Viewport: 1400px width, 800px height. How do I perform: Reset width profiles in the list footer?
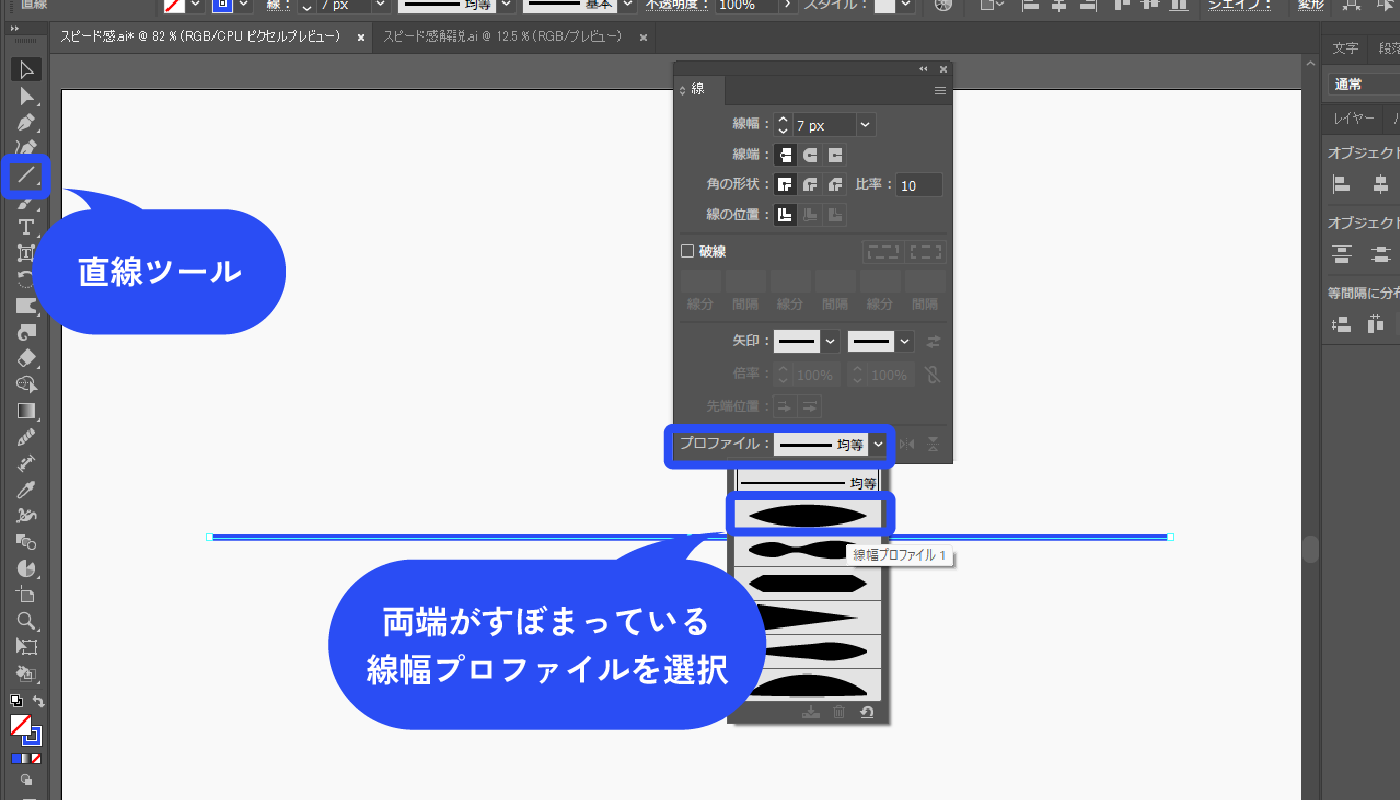point(867,712)
